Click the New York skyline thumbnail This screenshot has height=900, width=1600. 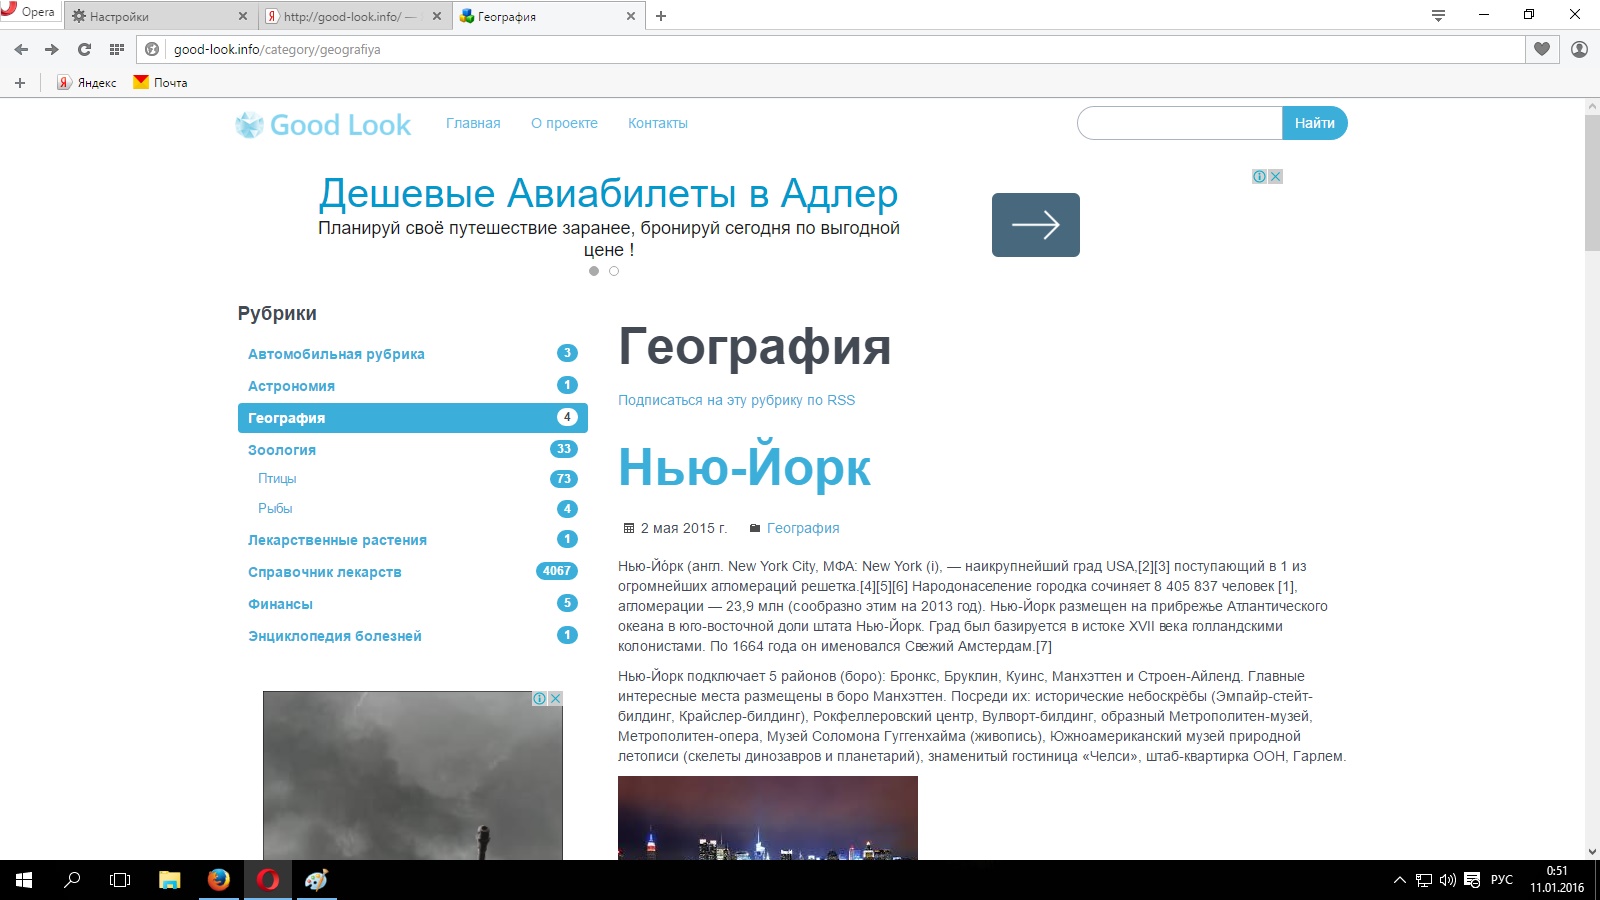point(768,818)
